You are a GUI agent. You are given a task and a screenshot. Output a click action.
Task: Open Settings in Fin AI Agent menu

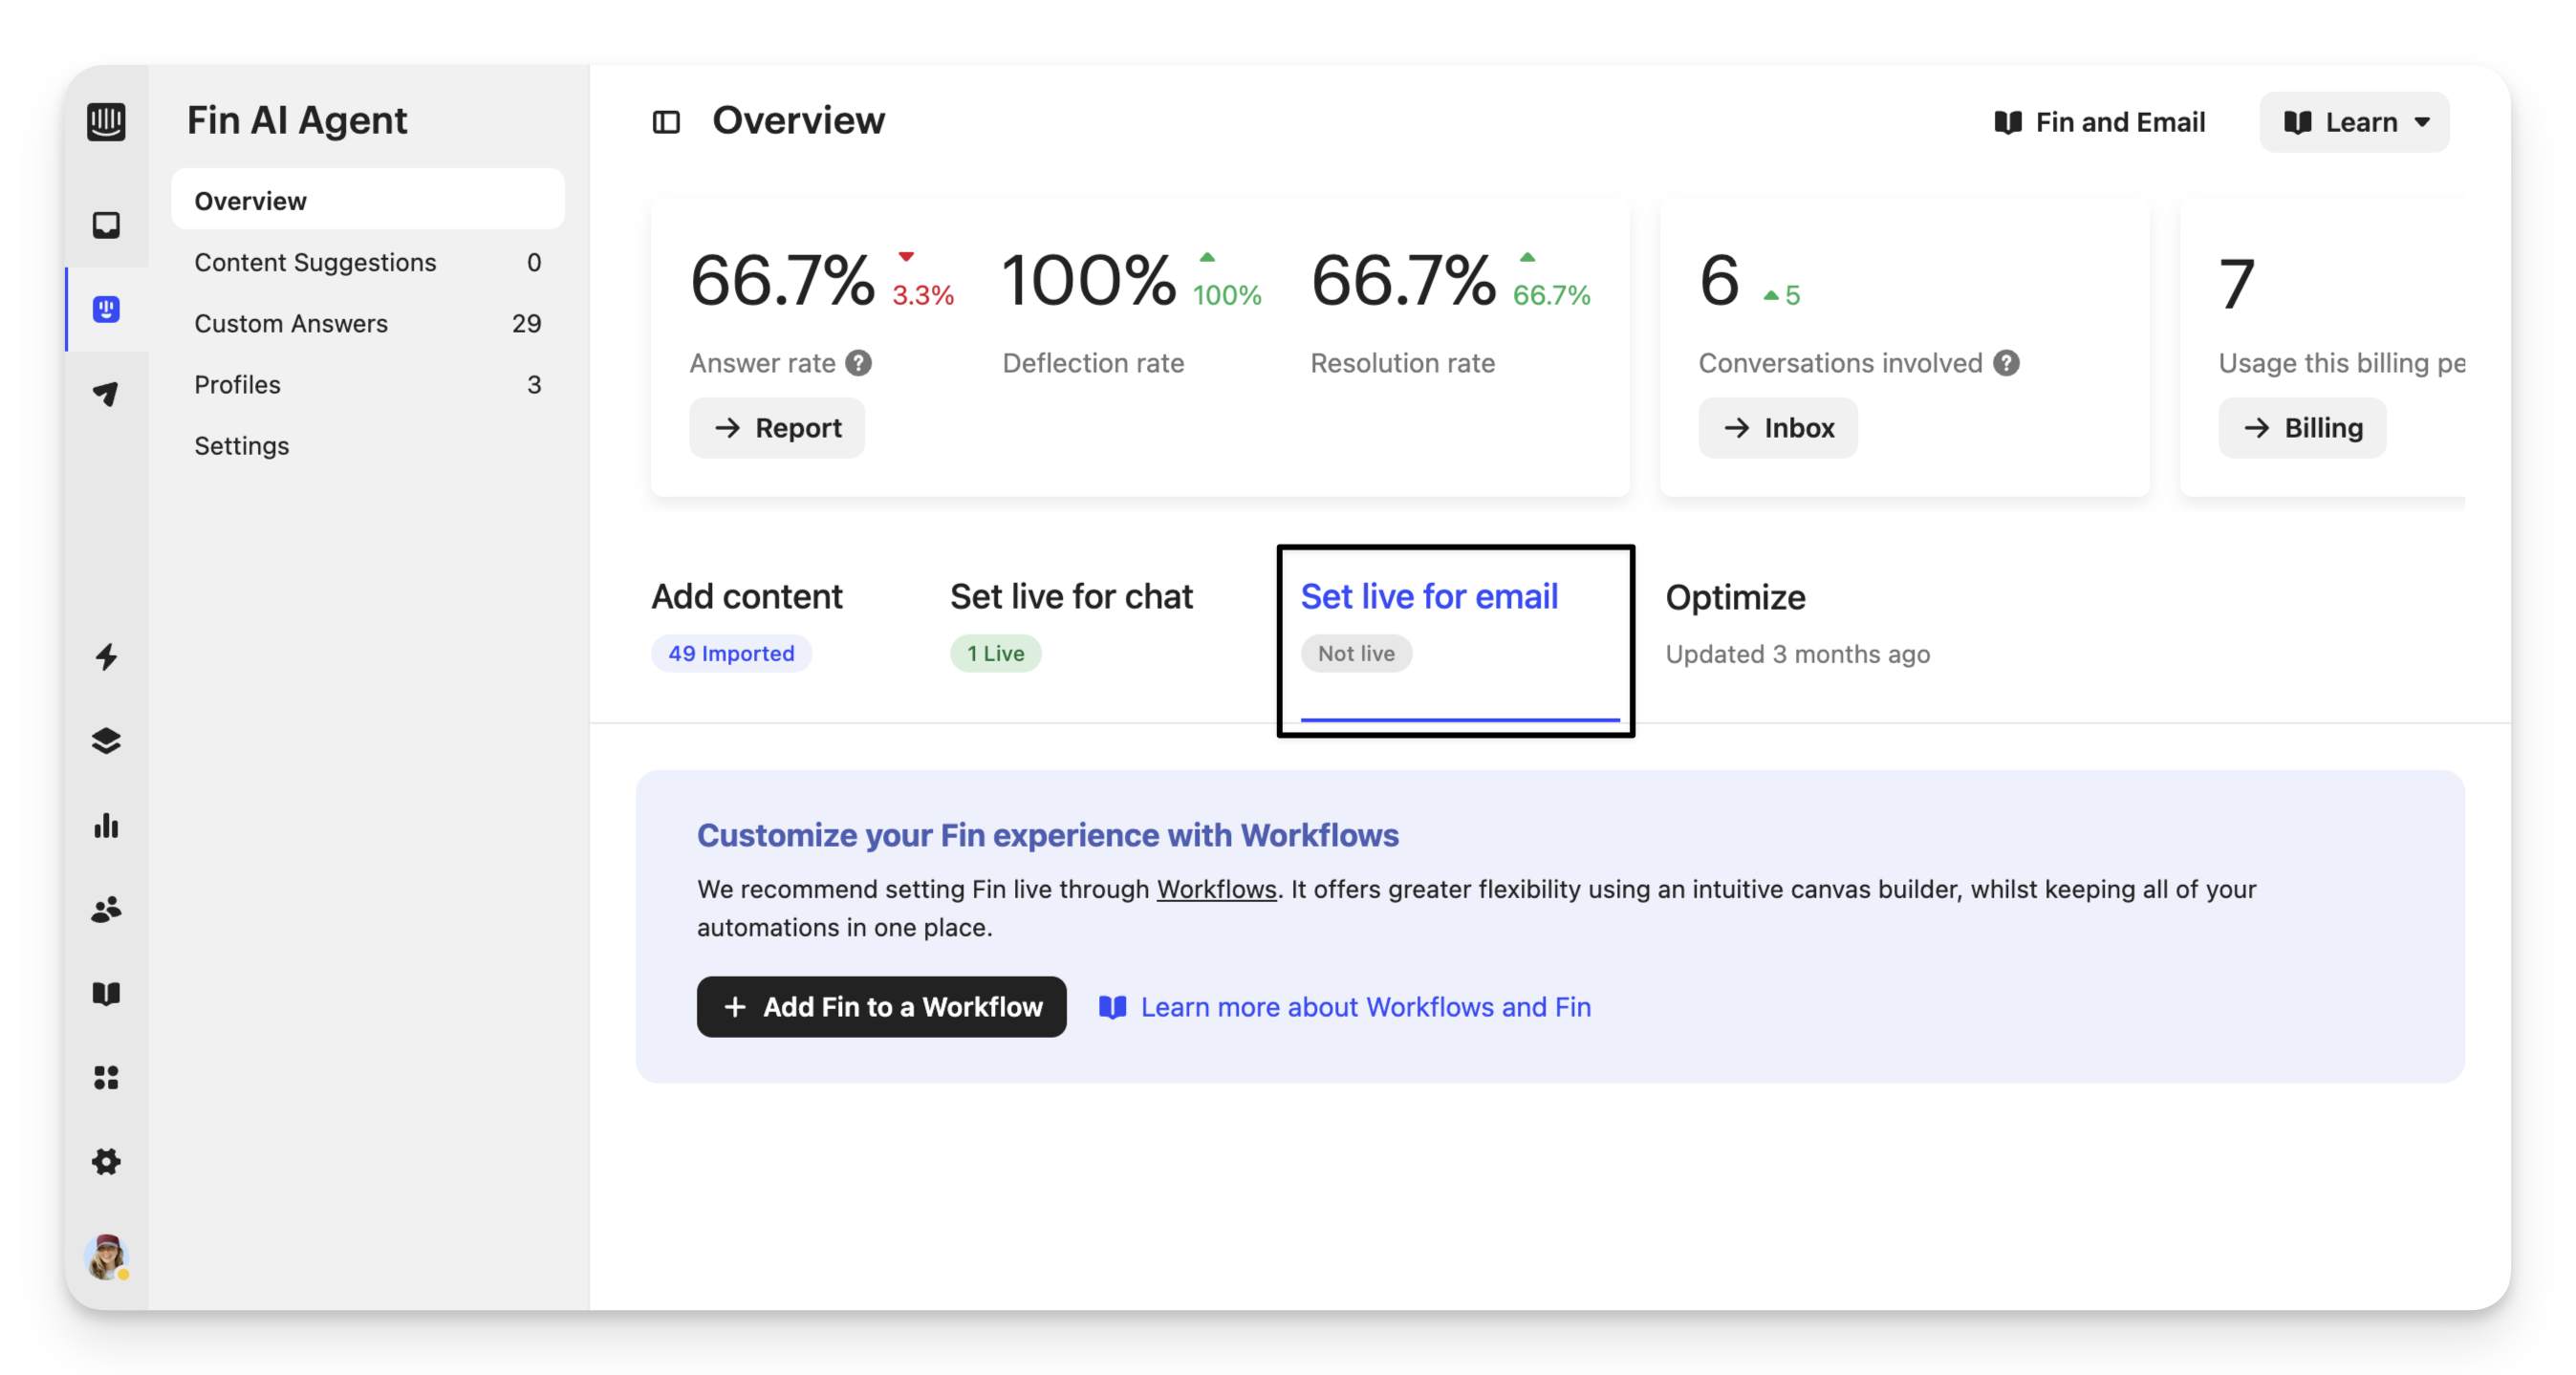(368, 445)
